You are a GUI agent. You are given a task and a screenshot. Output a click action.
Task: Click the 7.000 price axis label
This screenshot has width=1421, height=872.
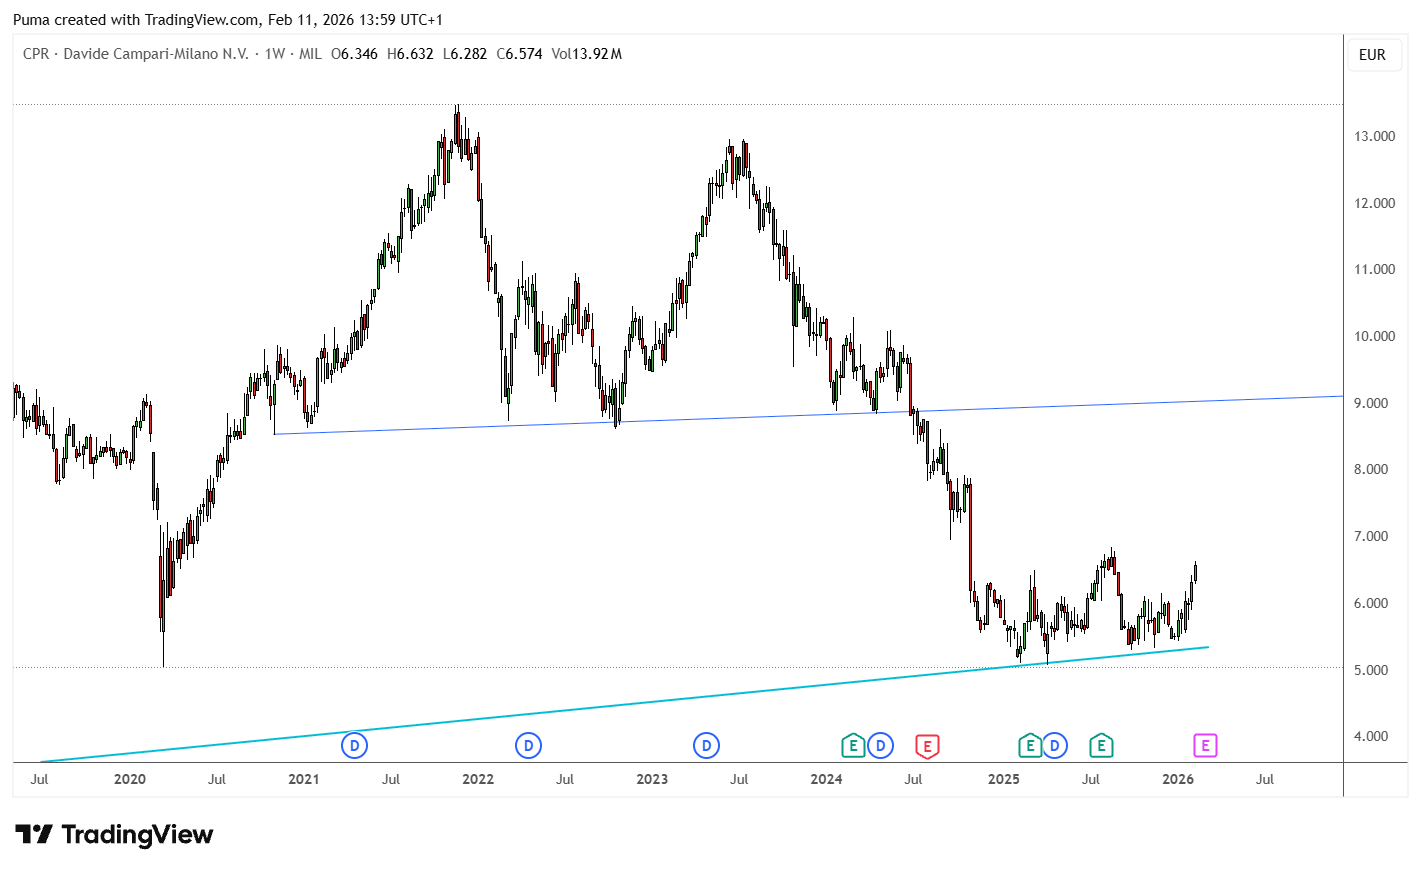[1371, 536]
